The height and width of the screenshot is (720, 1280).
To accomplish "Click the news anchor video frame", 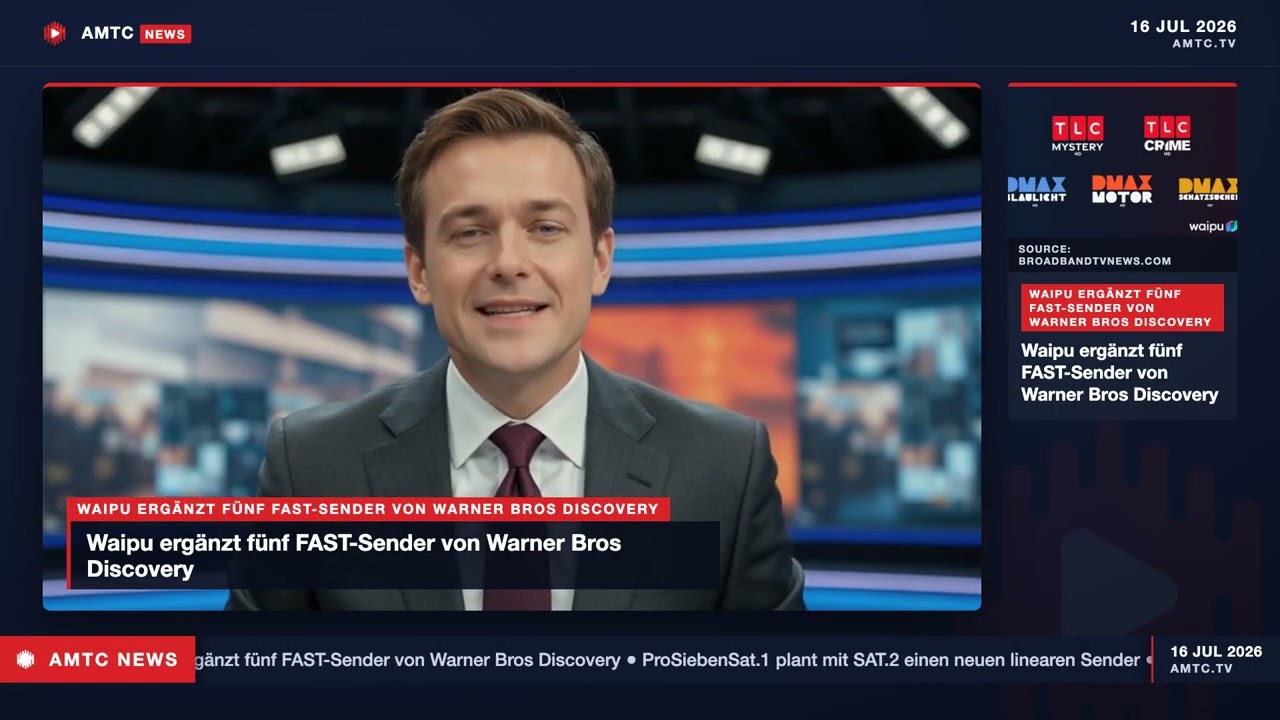I will tap(511, 347).
